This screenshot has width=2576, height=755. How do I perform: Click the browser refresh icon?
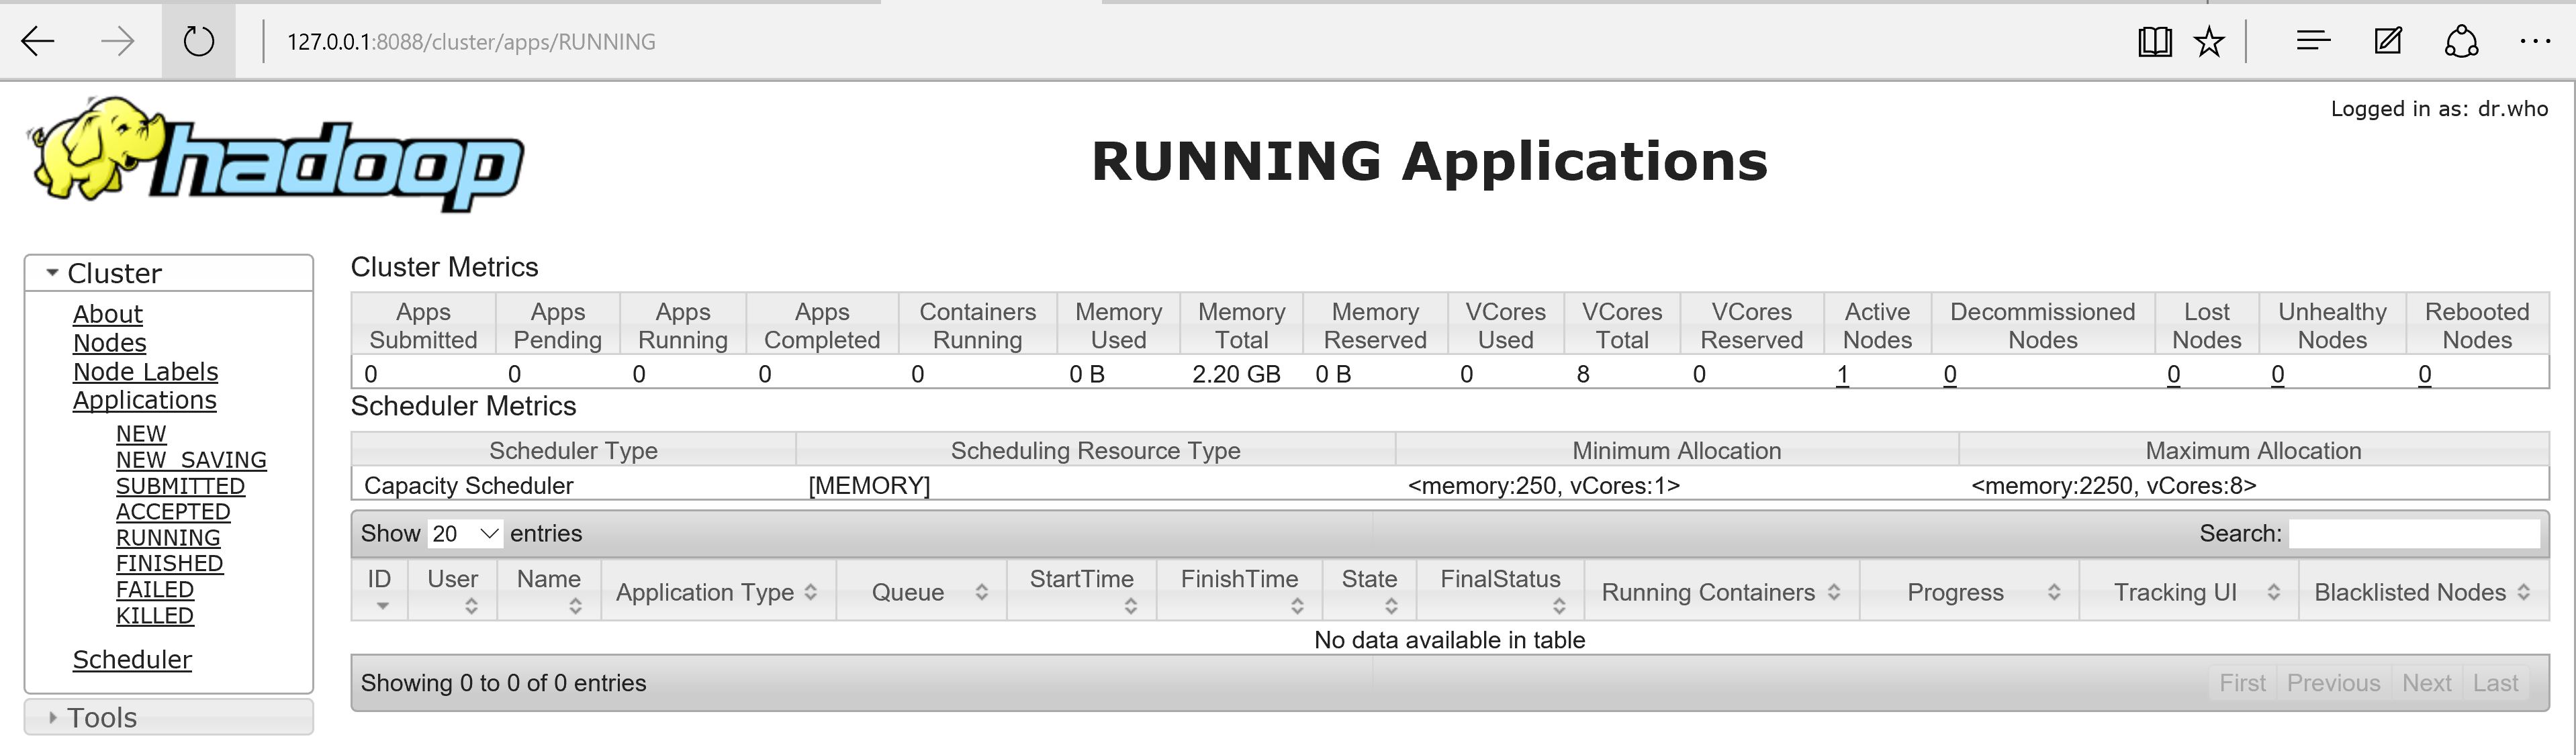click(x=198, y=41)
